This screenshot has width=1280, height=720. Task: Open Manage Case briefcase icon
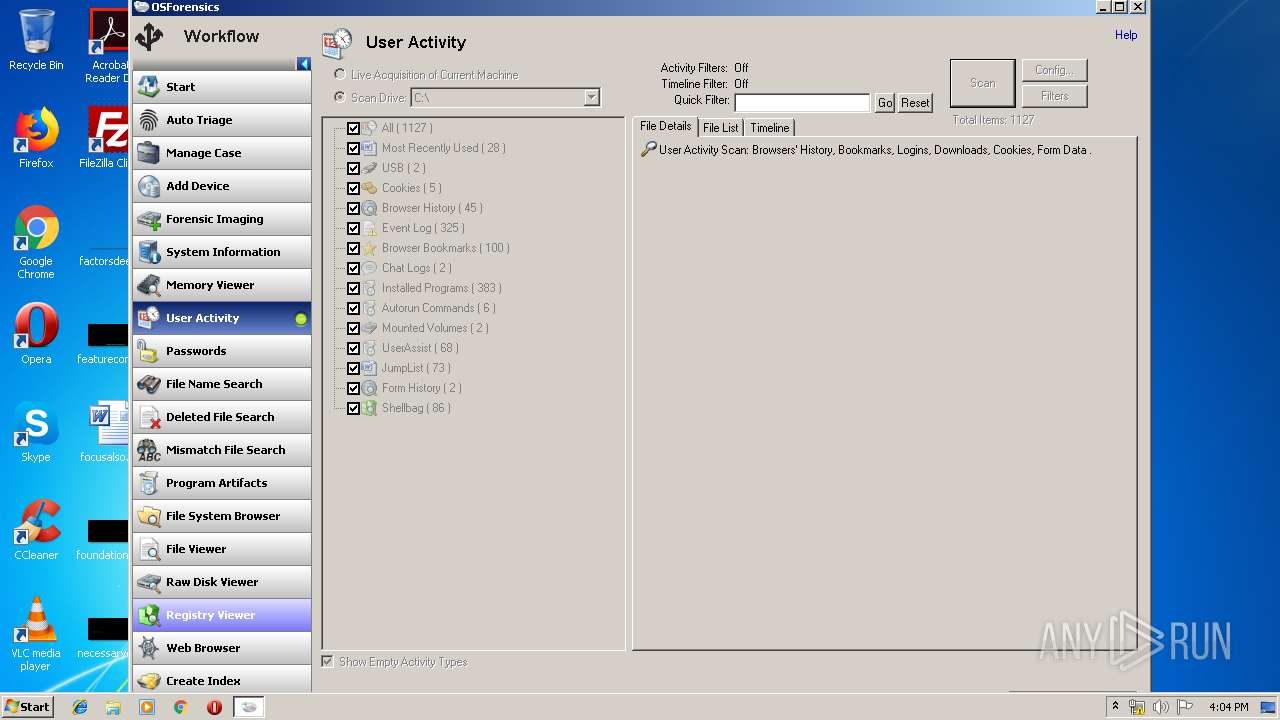149,153
